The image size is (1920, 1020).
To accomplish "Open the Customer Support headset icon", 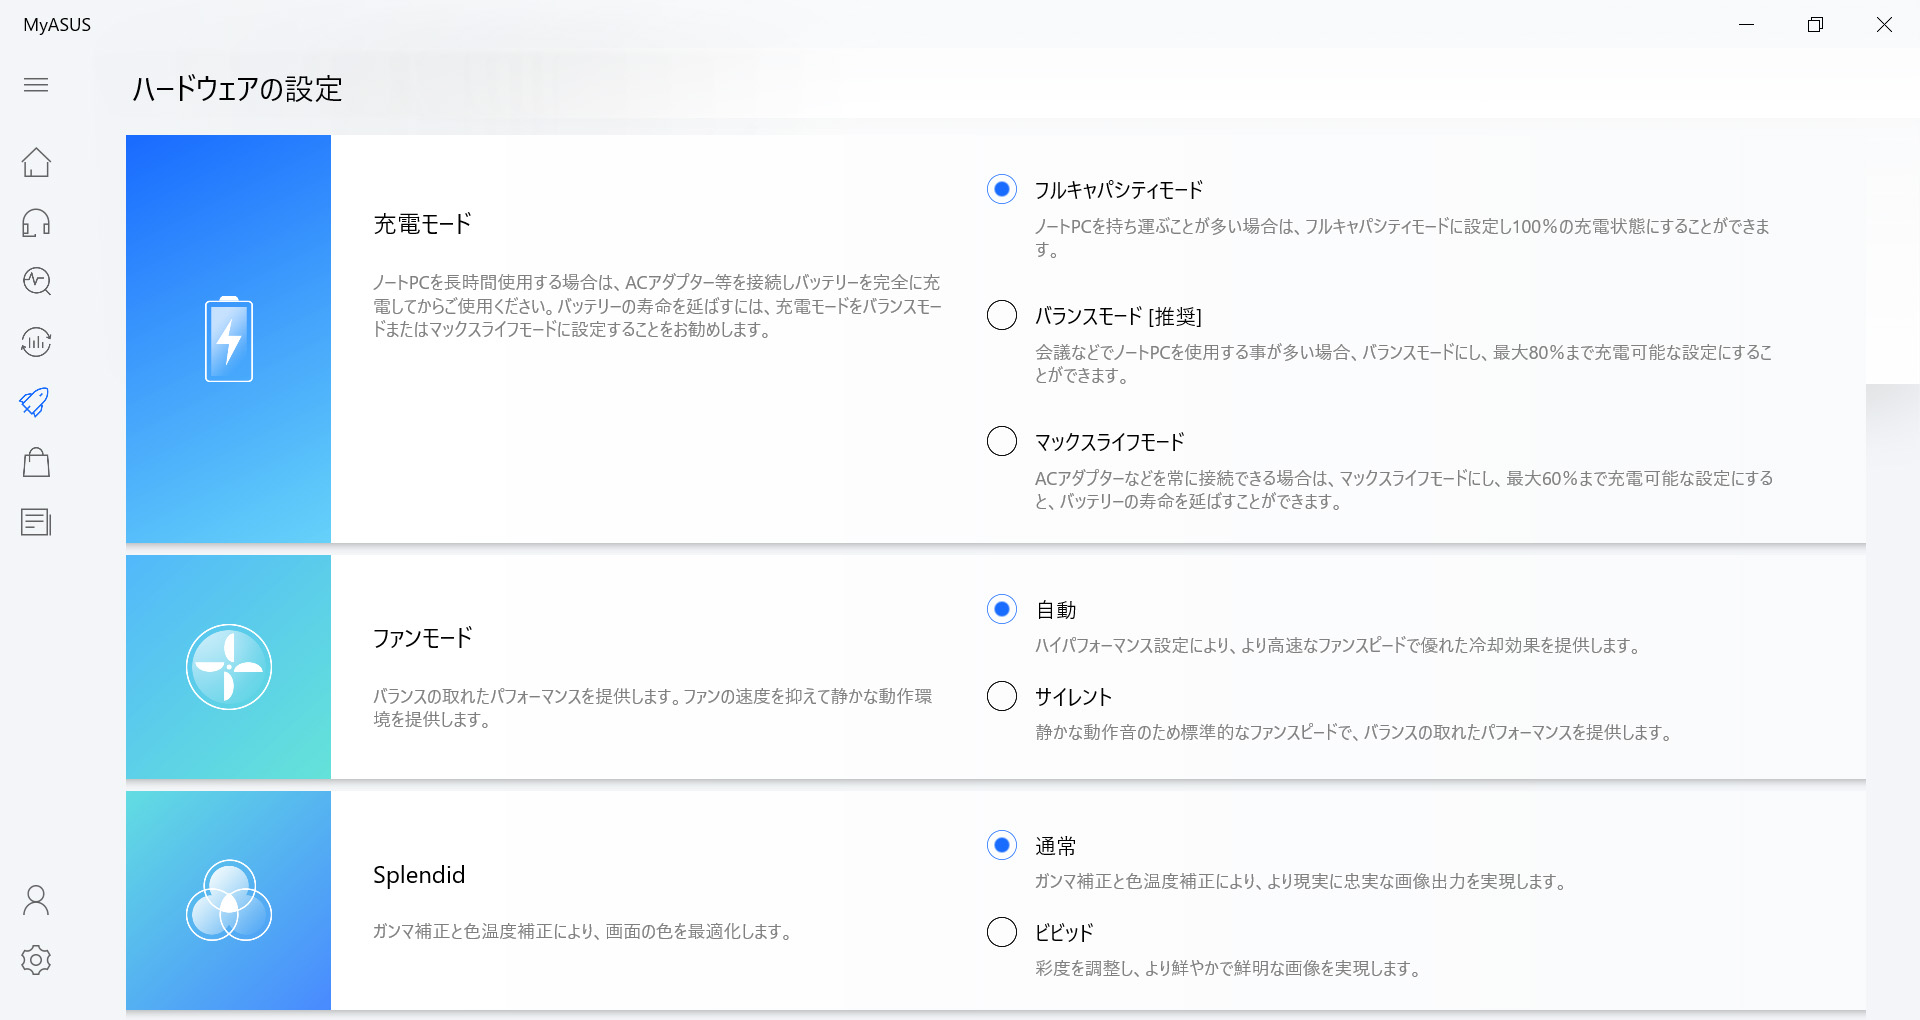I will [36, 222].
